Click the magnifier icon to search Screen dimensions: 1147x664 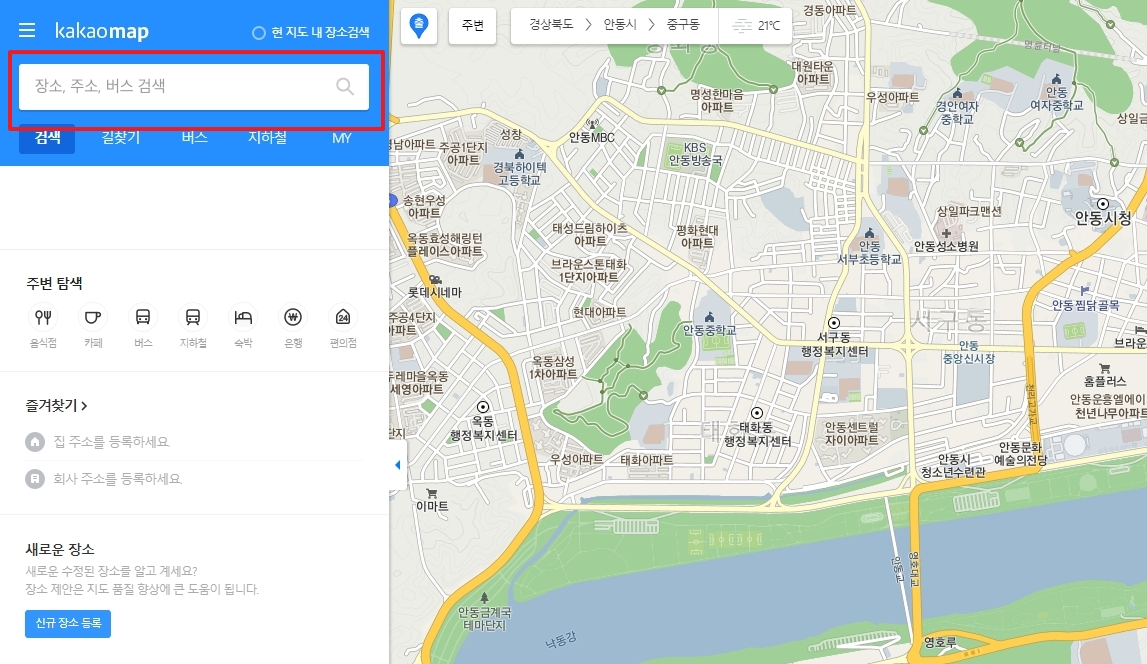[345, 87]
